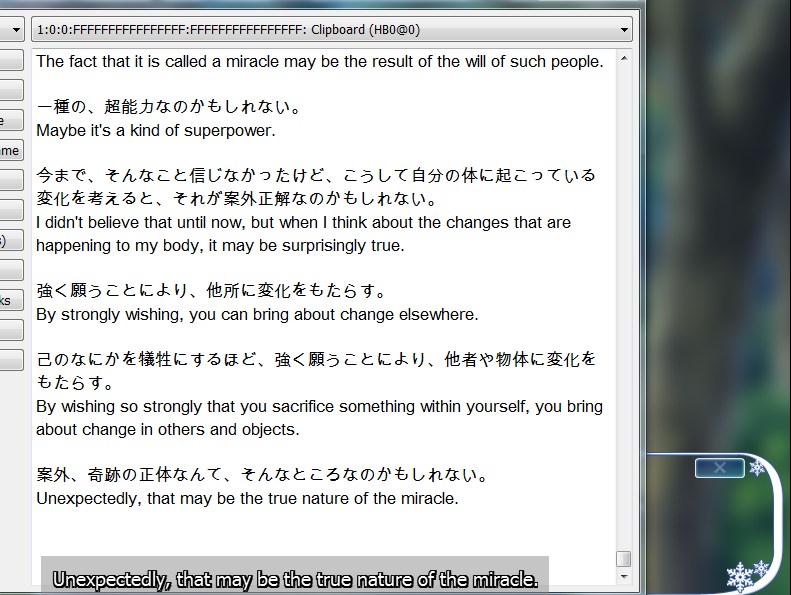Click the Japanese line "一種の、超能力なのかもしれない。"
The image size is (791, 595).
coord(169,106)
